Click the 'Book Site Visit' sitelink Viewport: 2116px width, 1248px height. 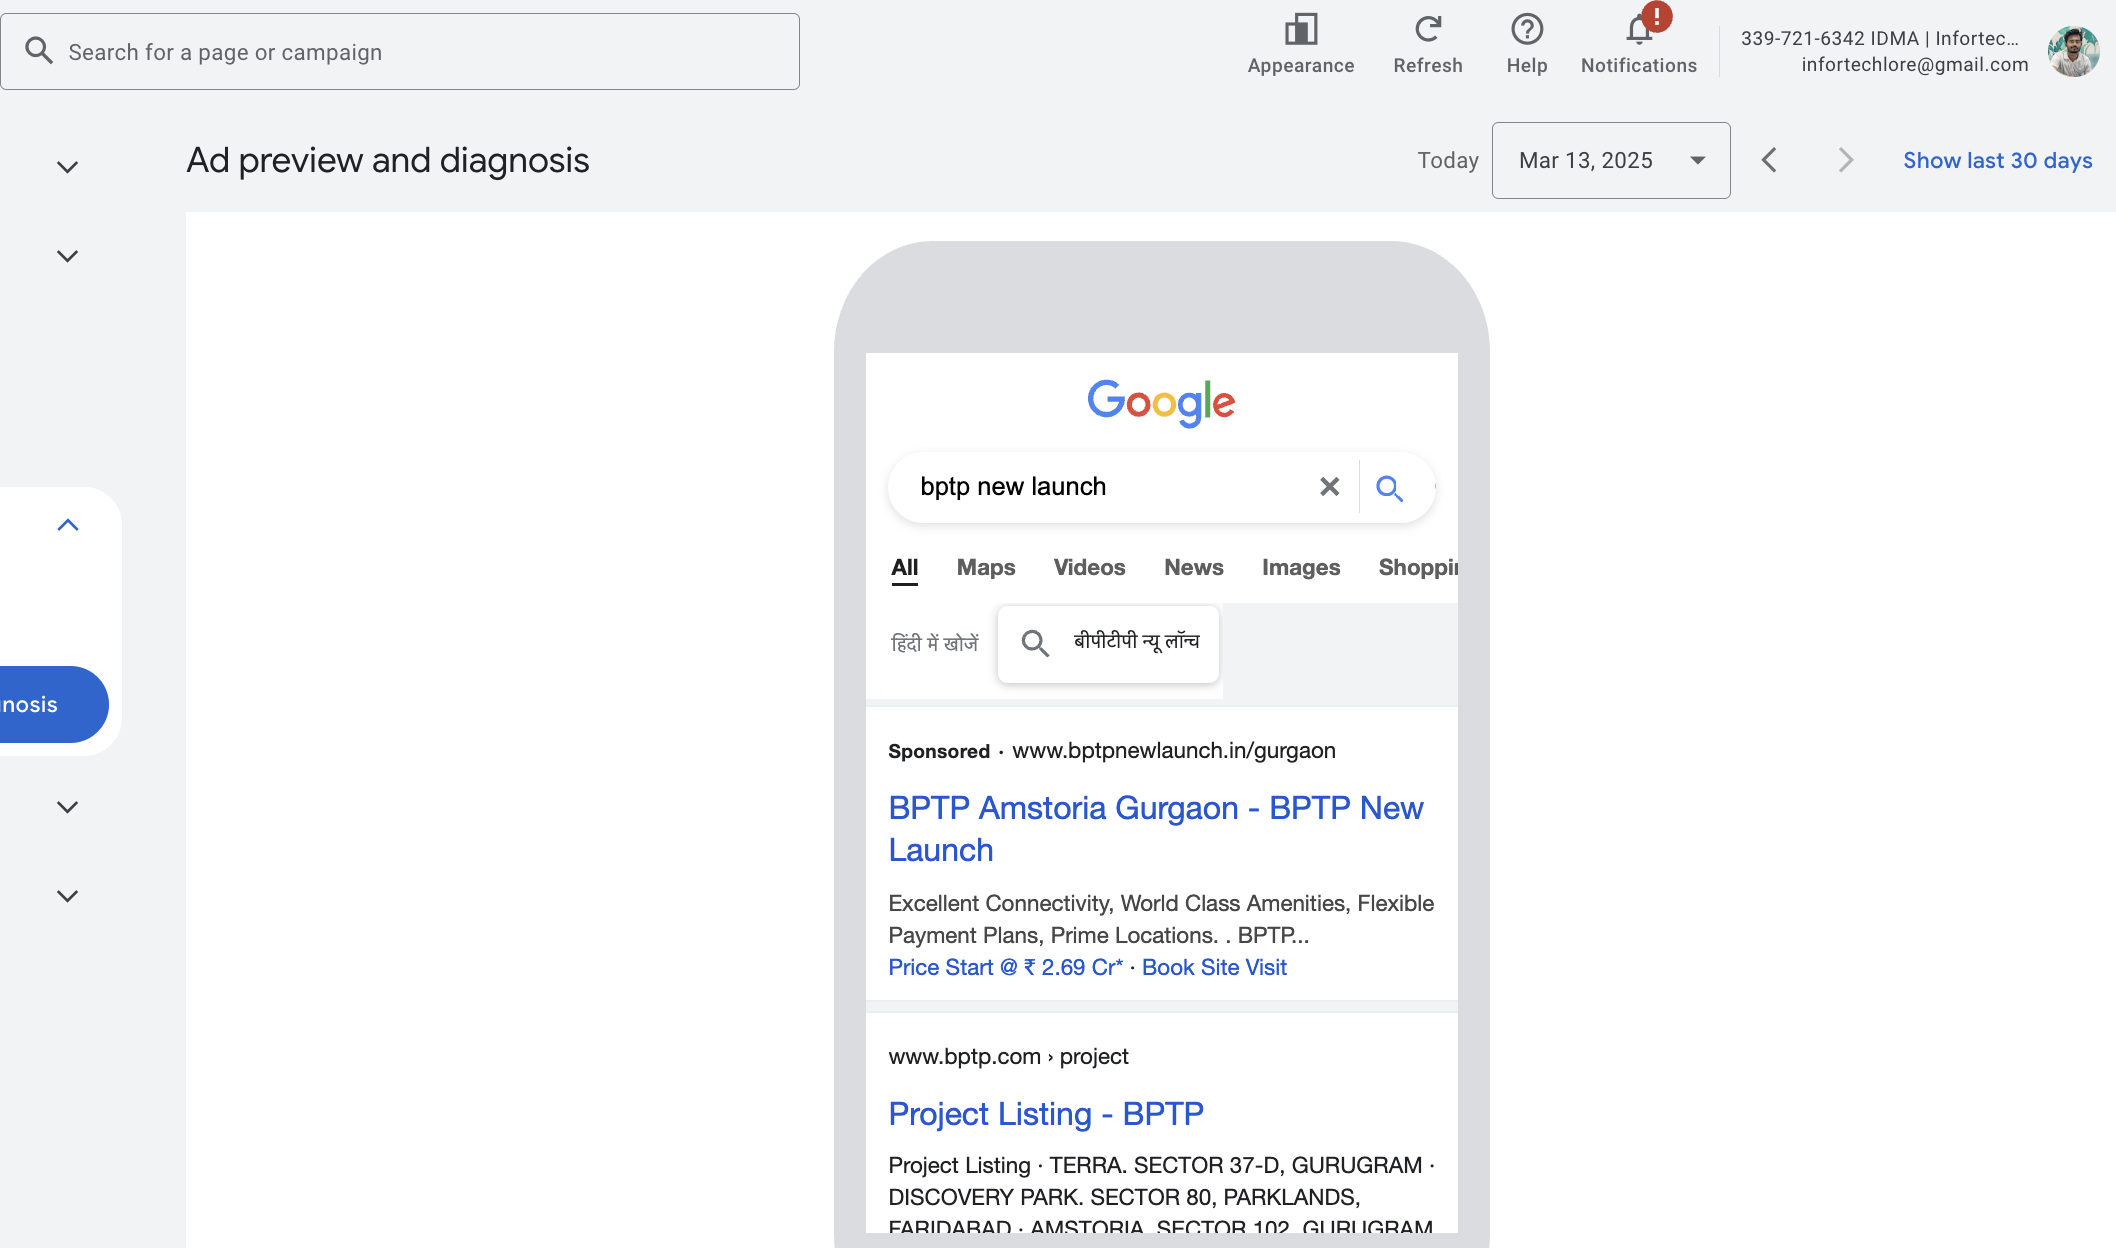(x=1214, y=968)
